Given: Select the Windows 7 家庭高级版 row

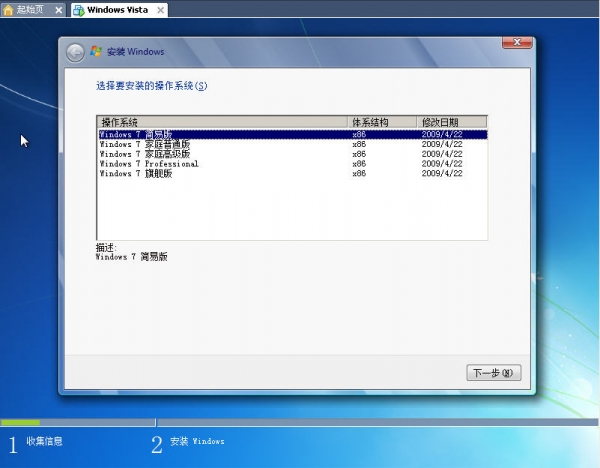Looking at the screenshot, I should tap(293, 154).
